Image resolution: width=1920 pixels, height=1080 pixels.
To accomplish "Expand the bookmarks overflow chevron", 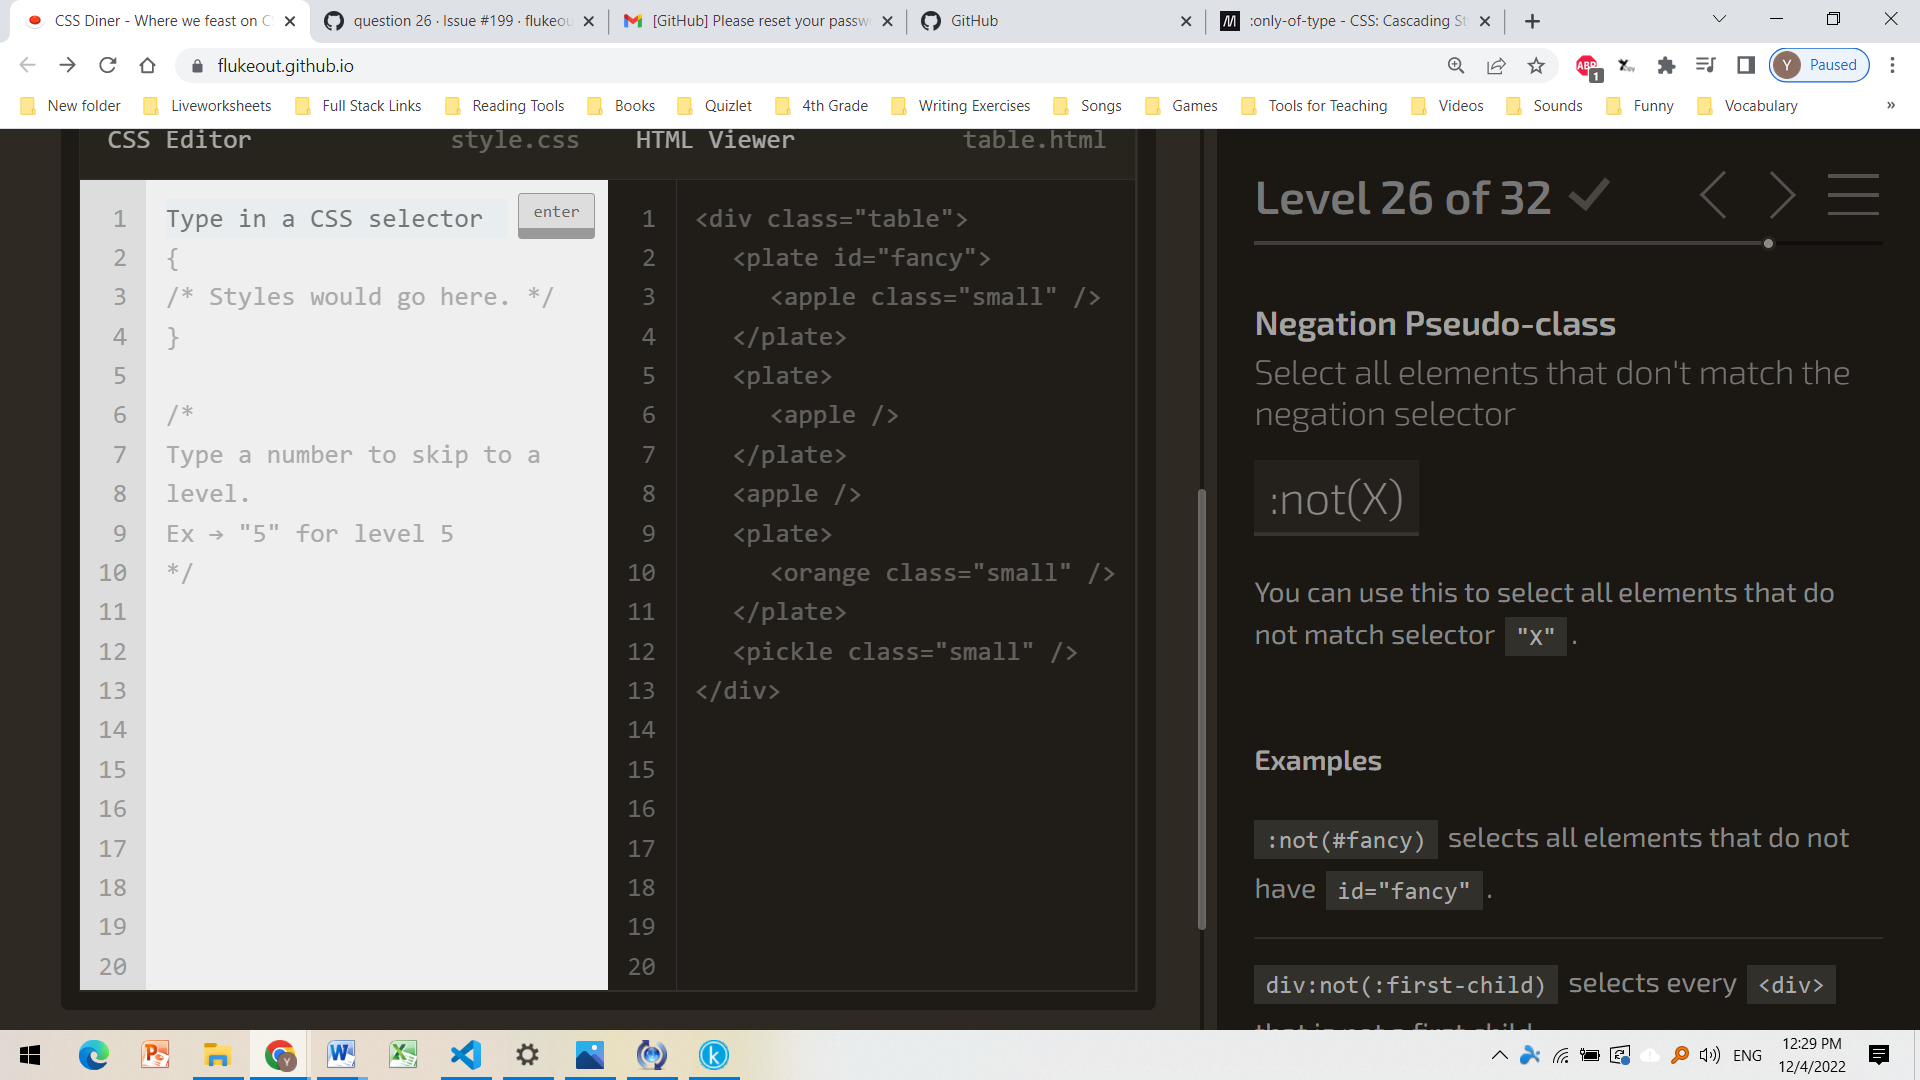I will point(1892,105).
